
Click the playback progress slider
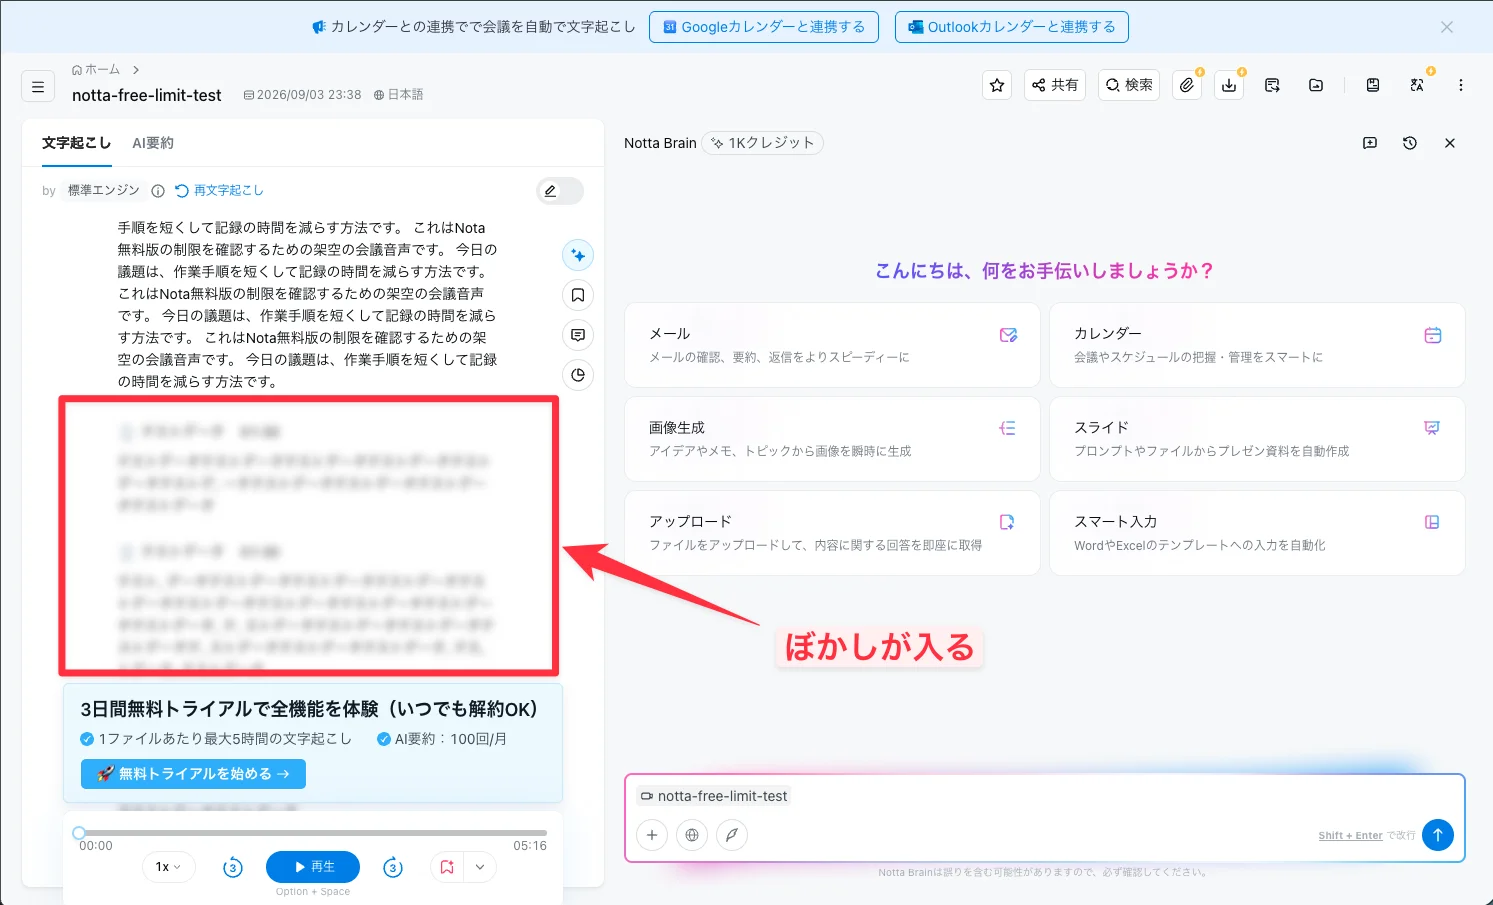(x=313, y=832)
